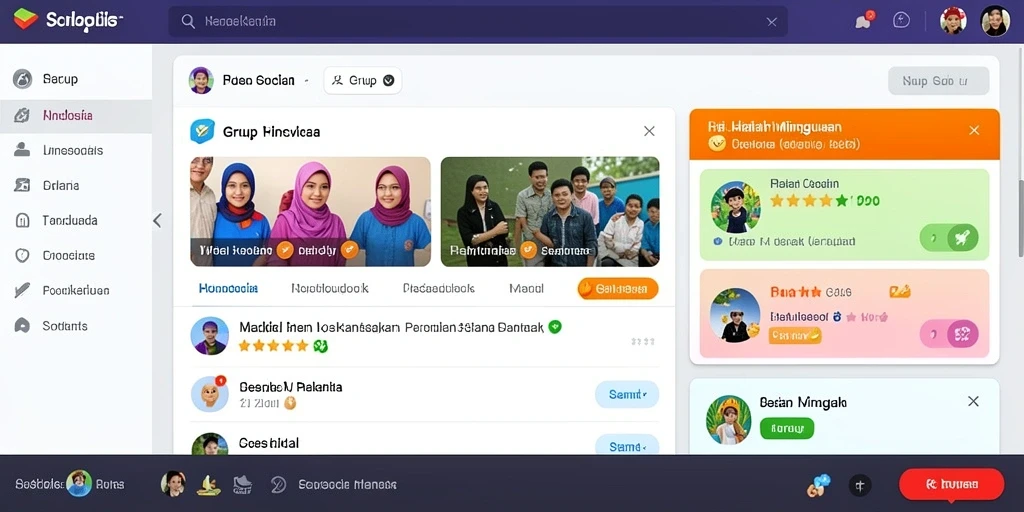This screenshot has width=1024, height=512.
Task: Clear the search field with X
Action: (772, 22)
